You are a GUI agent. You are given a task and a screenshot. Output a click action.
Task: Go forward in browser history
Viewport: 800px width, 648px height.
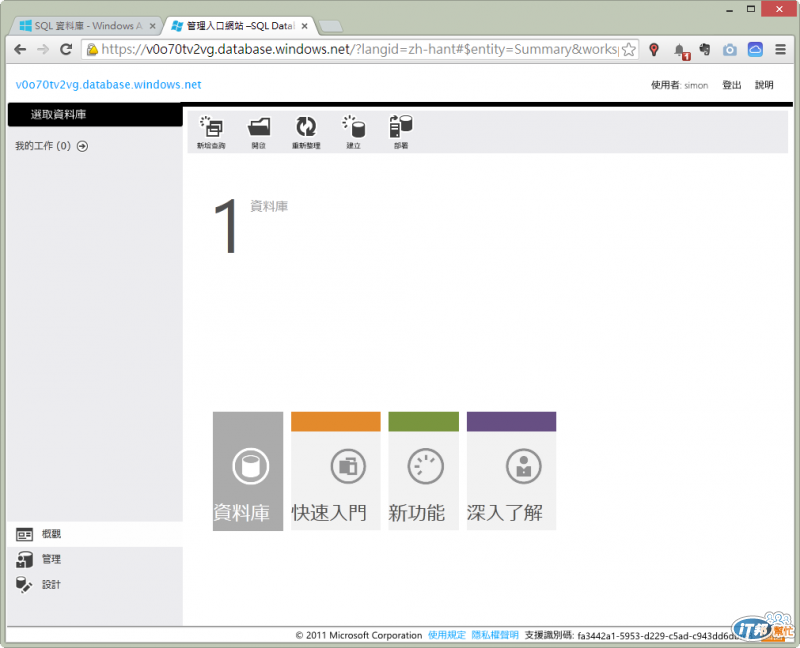tap(43, 49)
